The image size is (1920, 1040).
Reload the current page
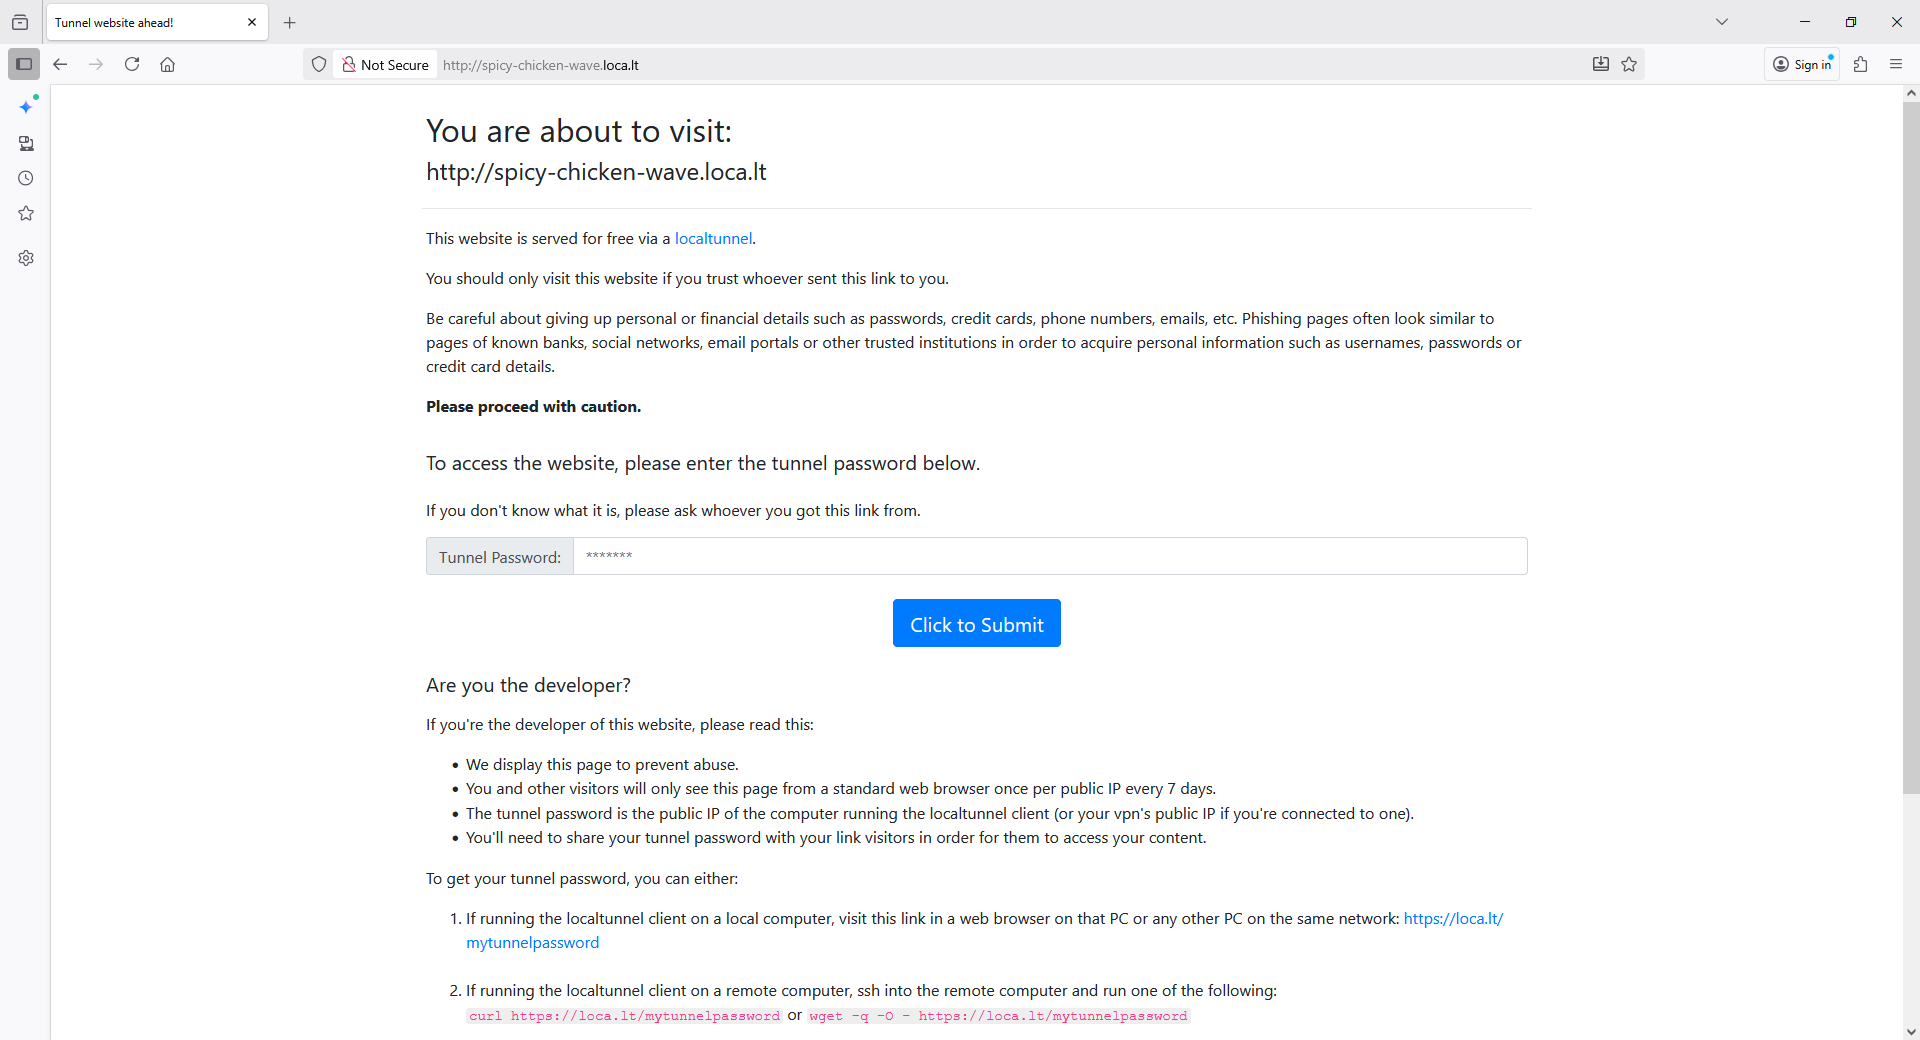point(132,64)
